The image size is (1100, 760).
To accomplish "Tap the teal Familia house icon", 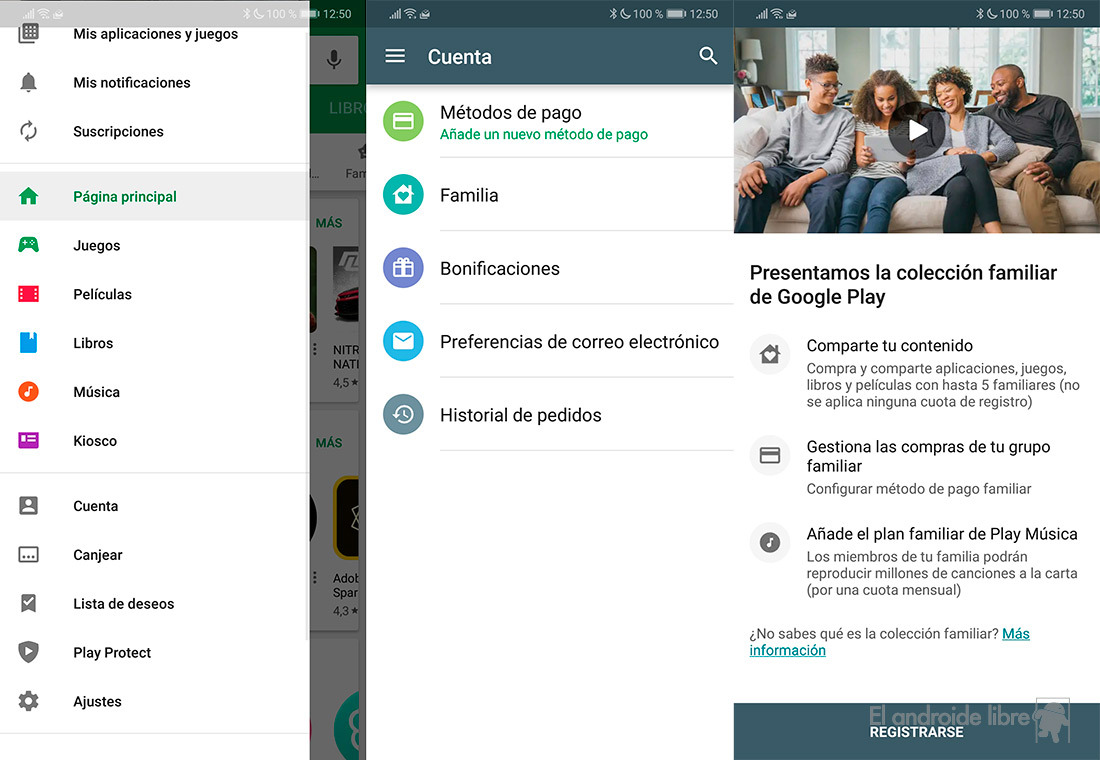I will click(x=403, y=195).
